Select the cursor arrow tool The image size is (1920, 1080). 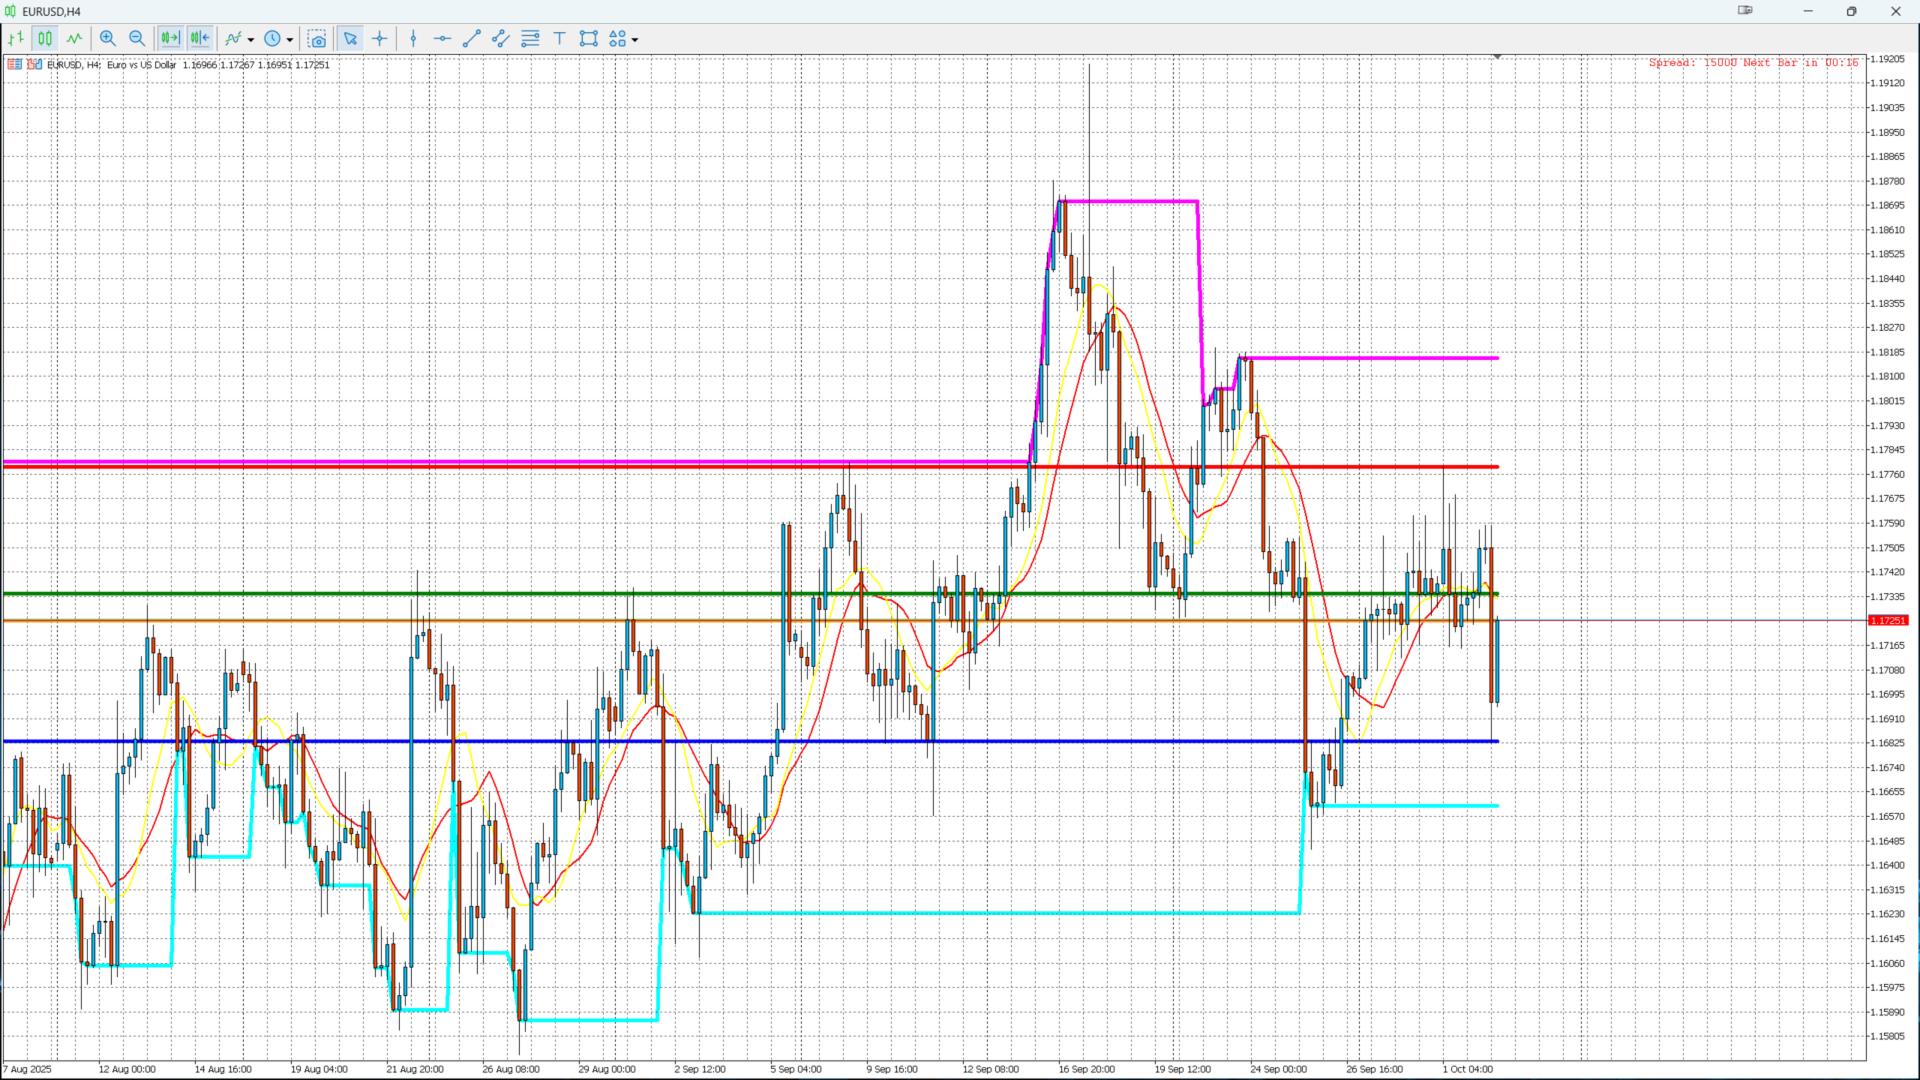click(x=350, y=38)
